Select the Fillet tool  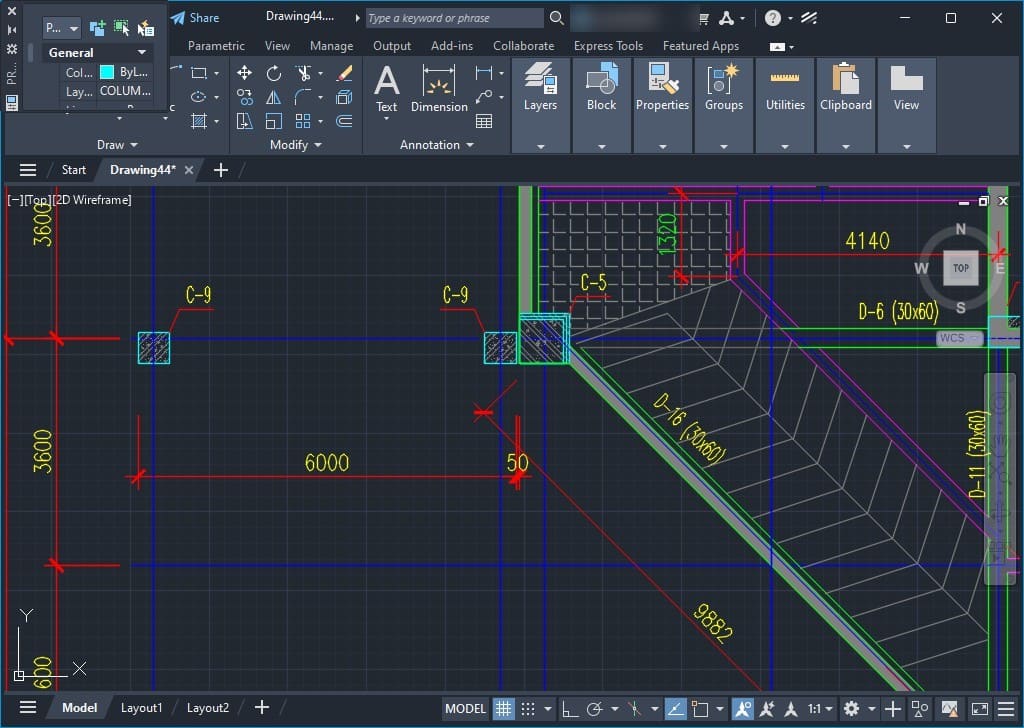click(x=303, y=97)
